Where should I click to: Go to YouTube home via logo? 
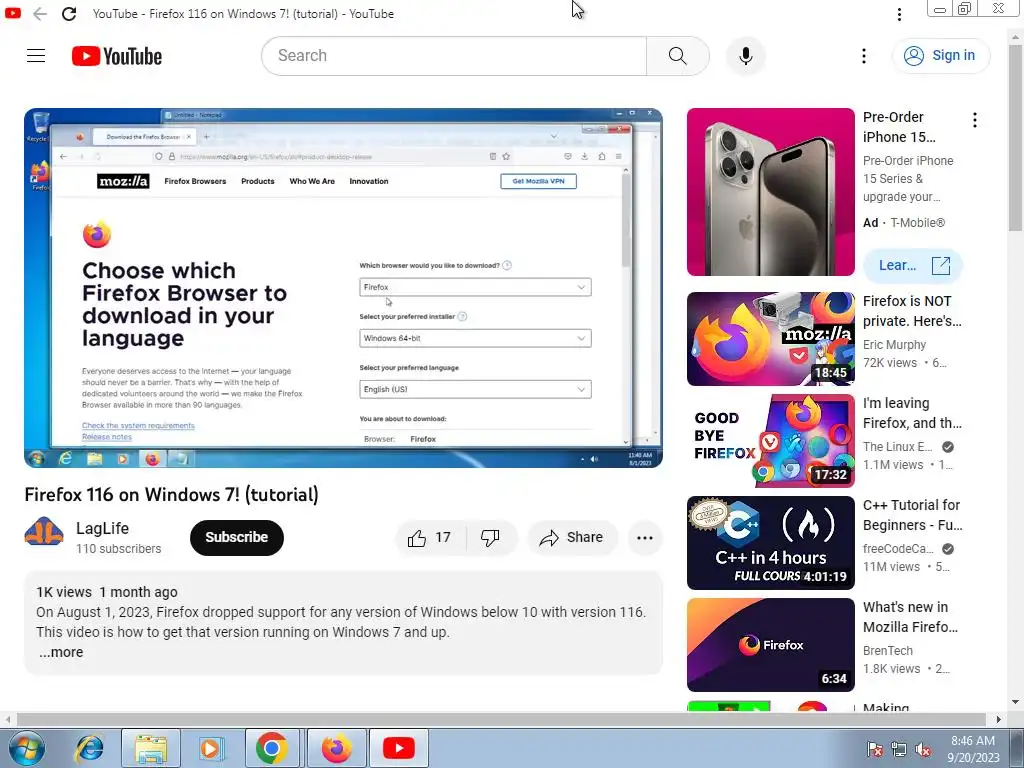click(117, 56)
